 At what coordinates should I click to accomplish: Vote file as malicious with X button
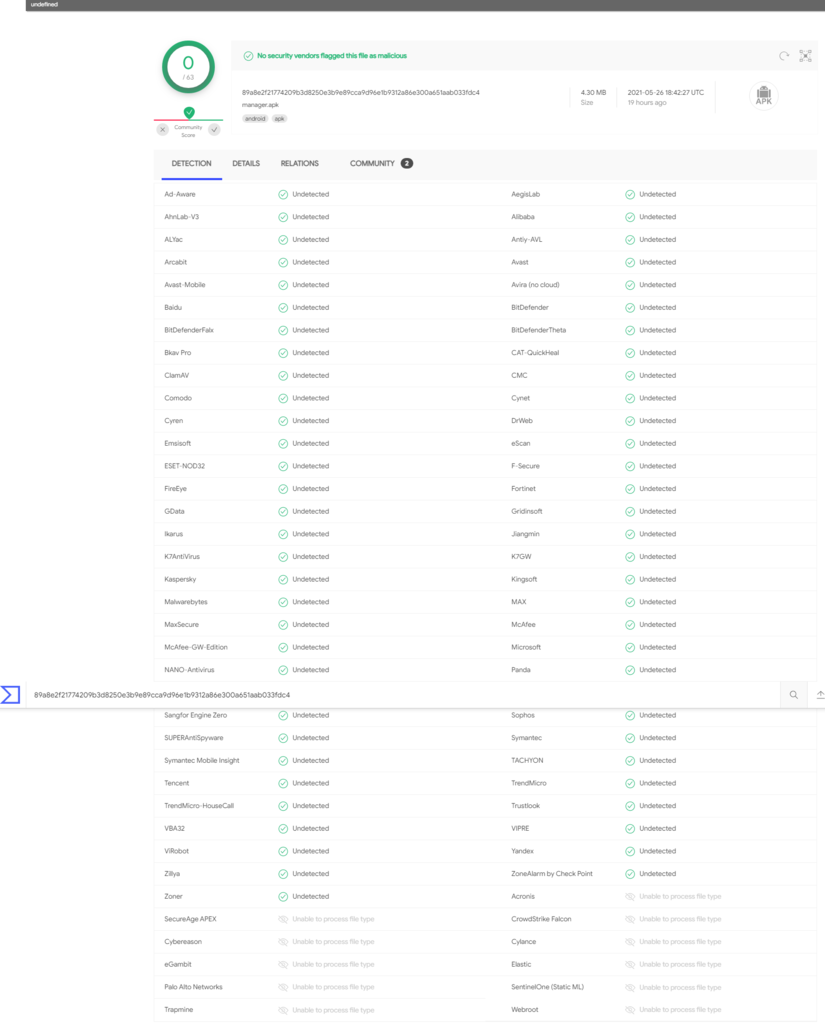[x=163, y=130]
